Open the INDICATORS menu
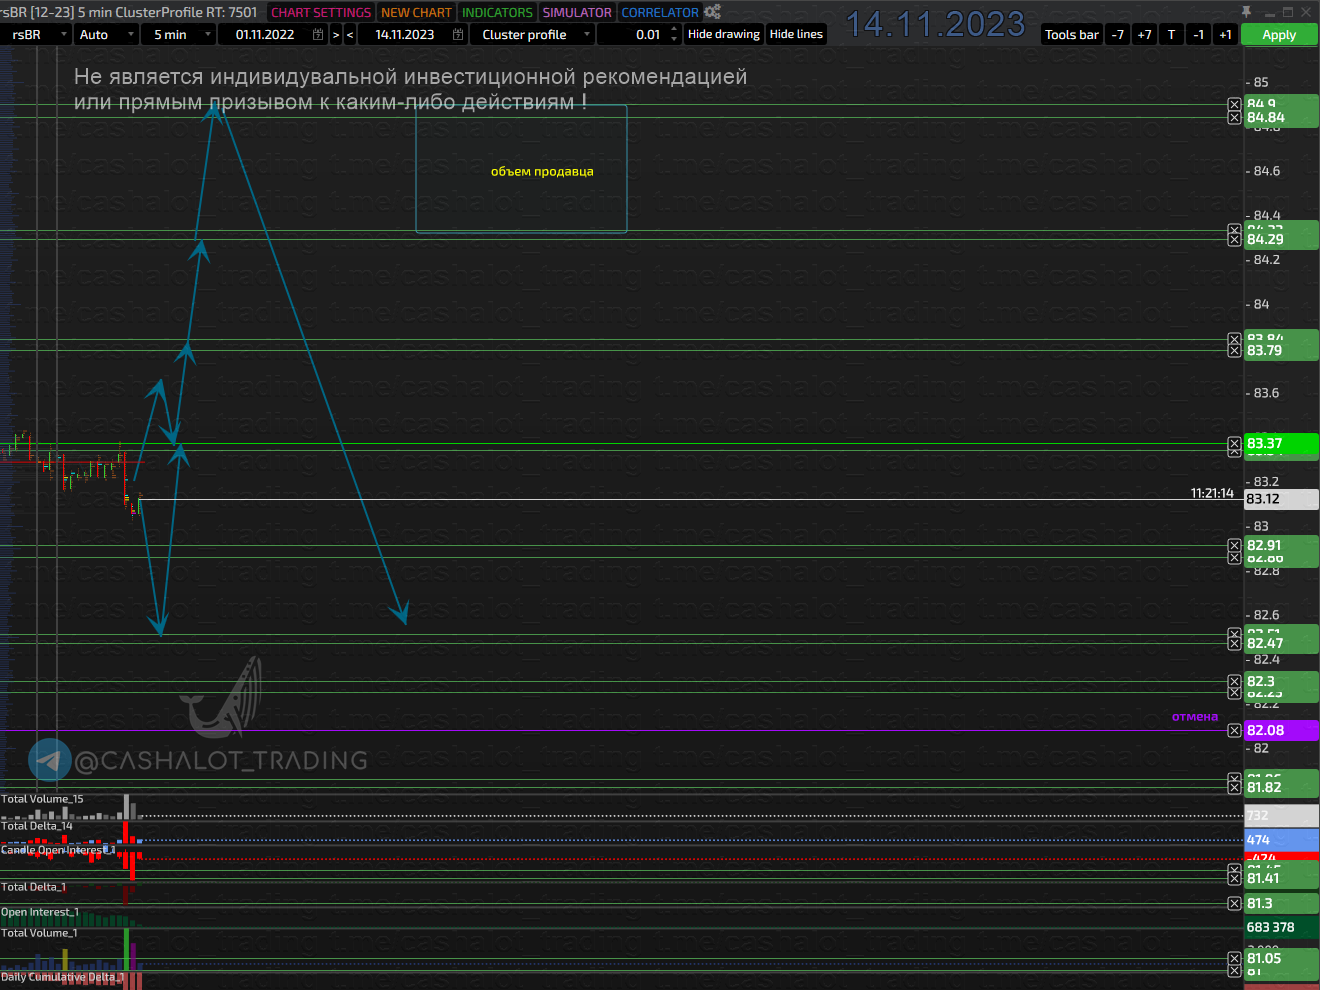1320x990 pixels. pos(497,12)
